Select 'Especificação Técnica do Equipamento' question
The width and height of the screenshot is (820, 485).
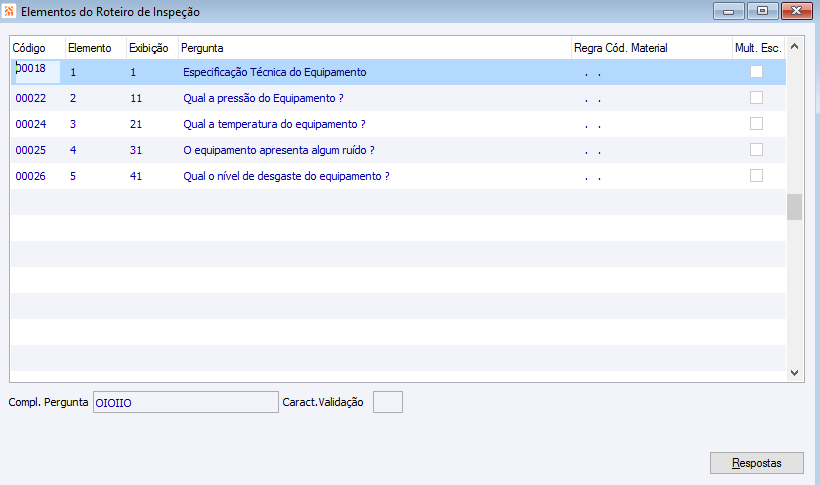tap(275, 72)
